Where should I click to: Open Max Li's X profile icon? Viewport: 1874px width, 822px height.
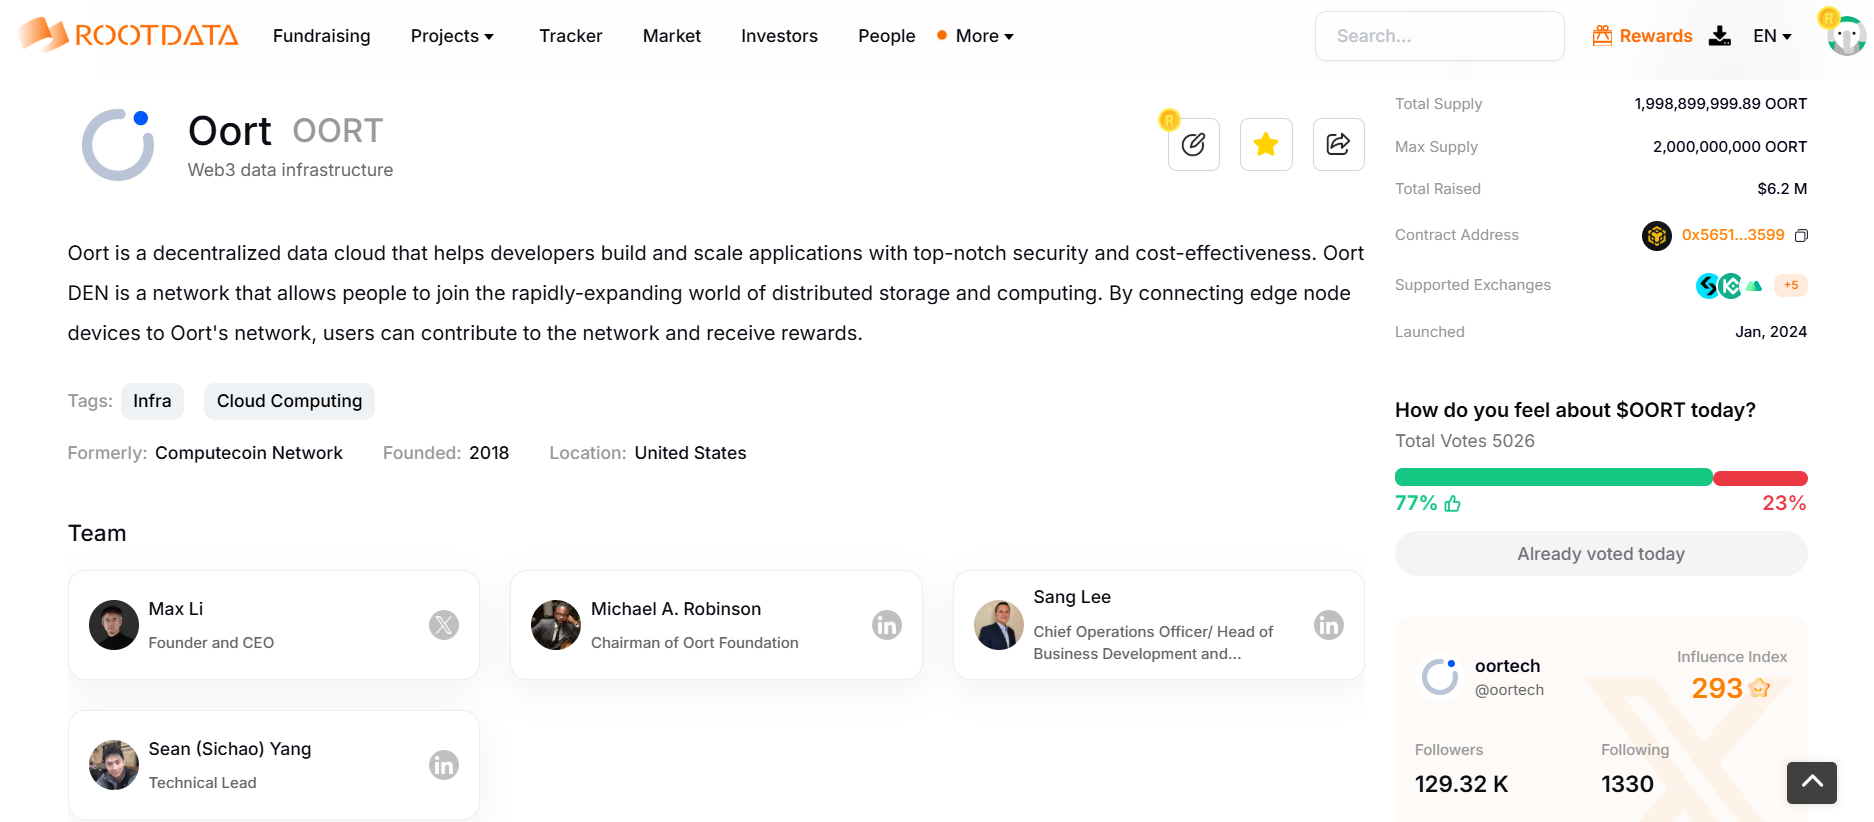pos(444,625)
